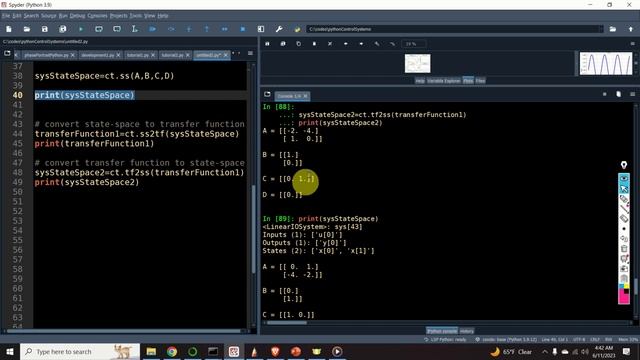The width and height of the screenshot is (640, 360).
Task: Click the conda environment status bar entry
Action: [x=506, y=340]
